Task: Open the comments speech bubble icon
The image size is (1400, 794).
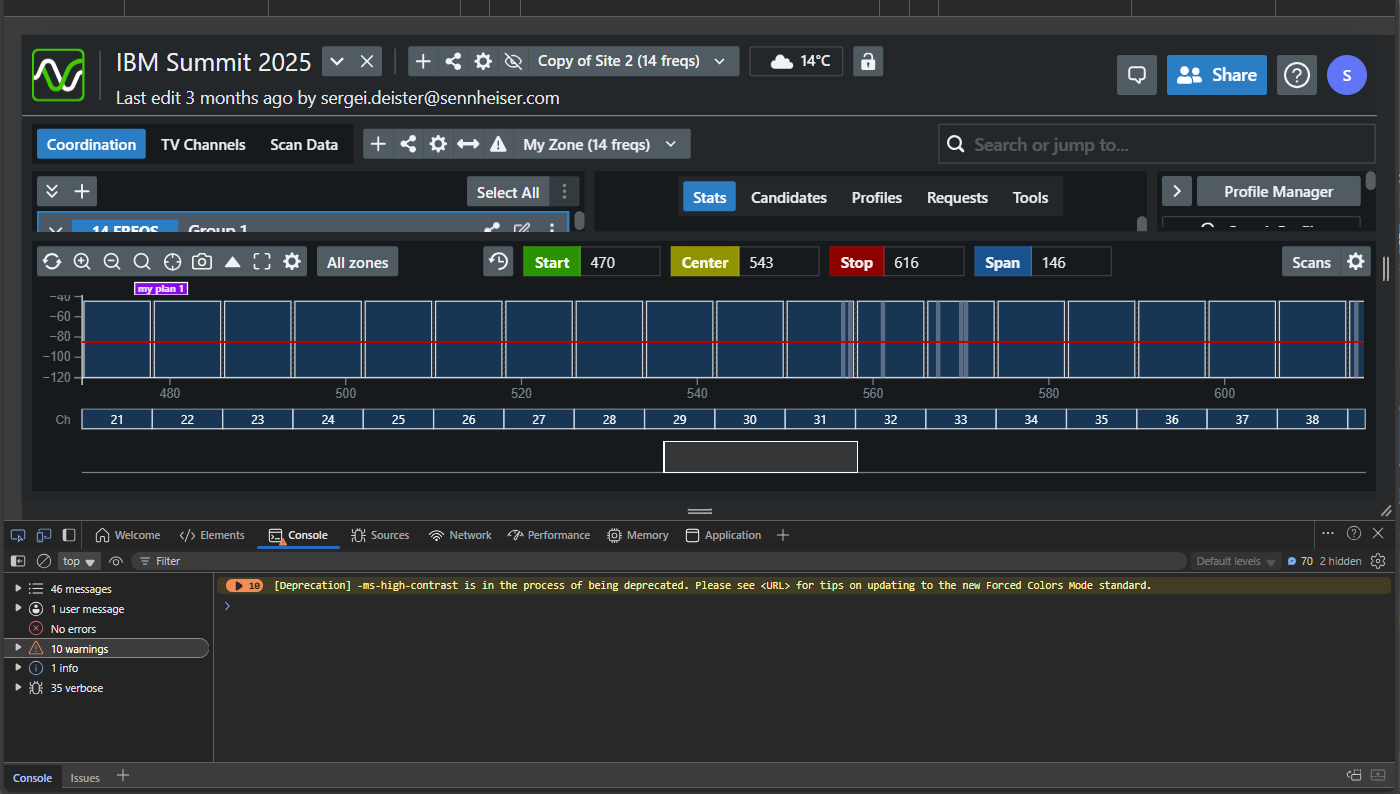Action: point(1137,75)
